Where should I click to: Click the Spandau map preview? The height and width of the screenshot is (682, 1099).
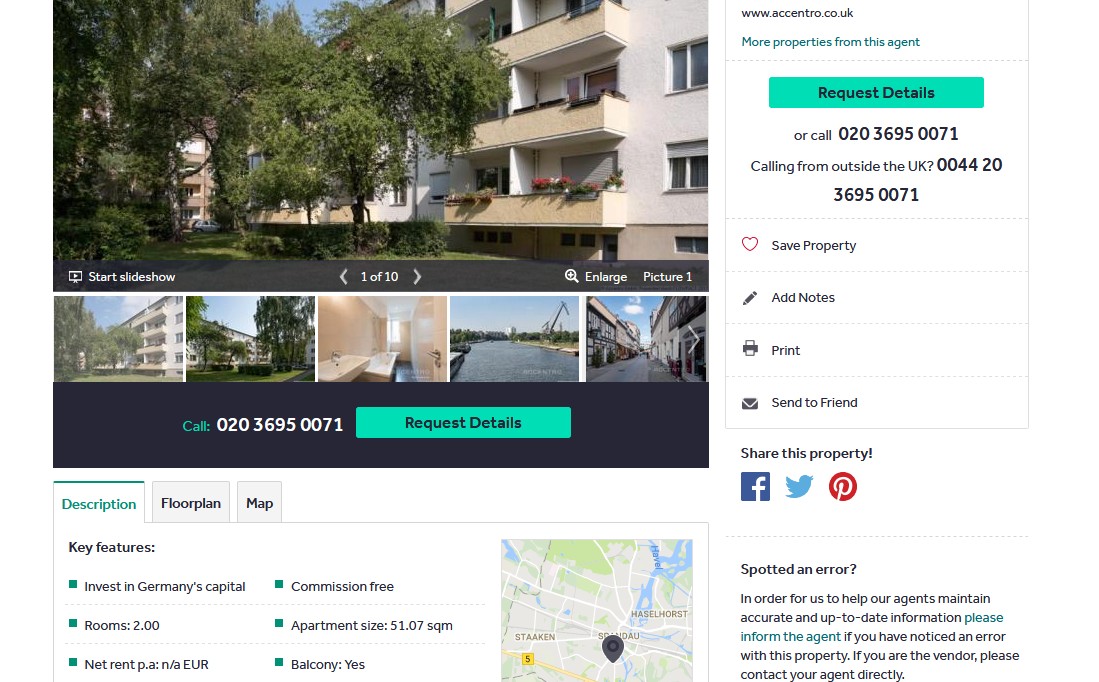point(597,610)
